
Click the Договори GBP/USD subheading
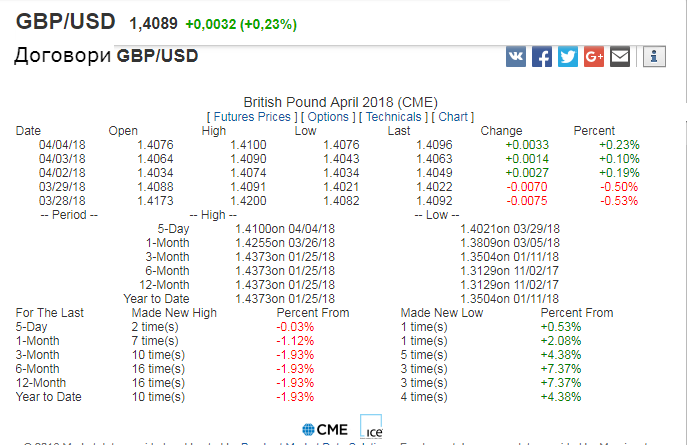(106, 56)
